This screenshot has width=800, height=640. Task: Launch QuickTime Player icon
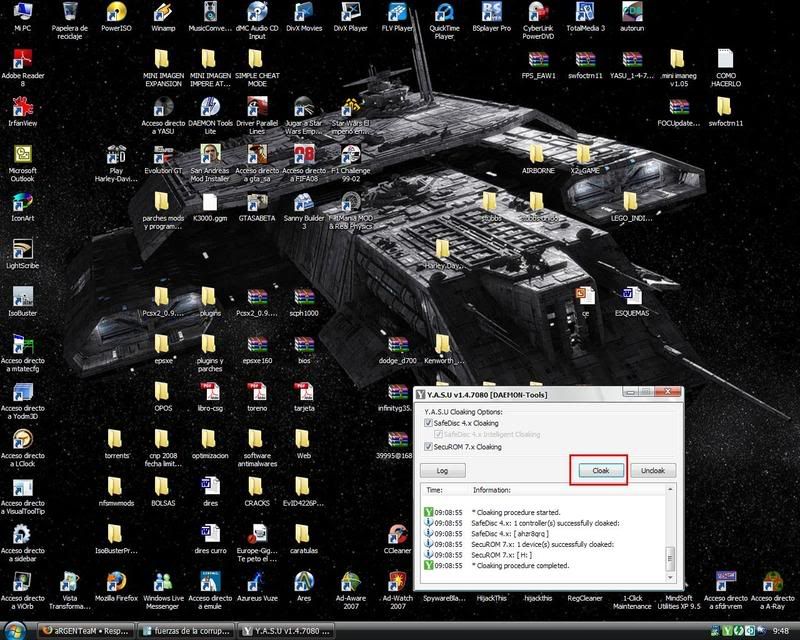(x=444, y=20)
